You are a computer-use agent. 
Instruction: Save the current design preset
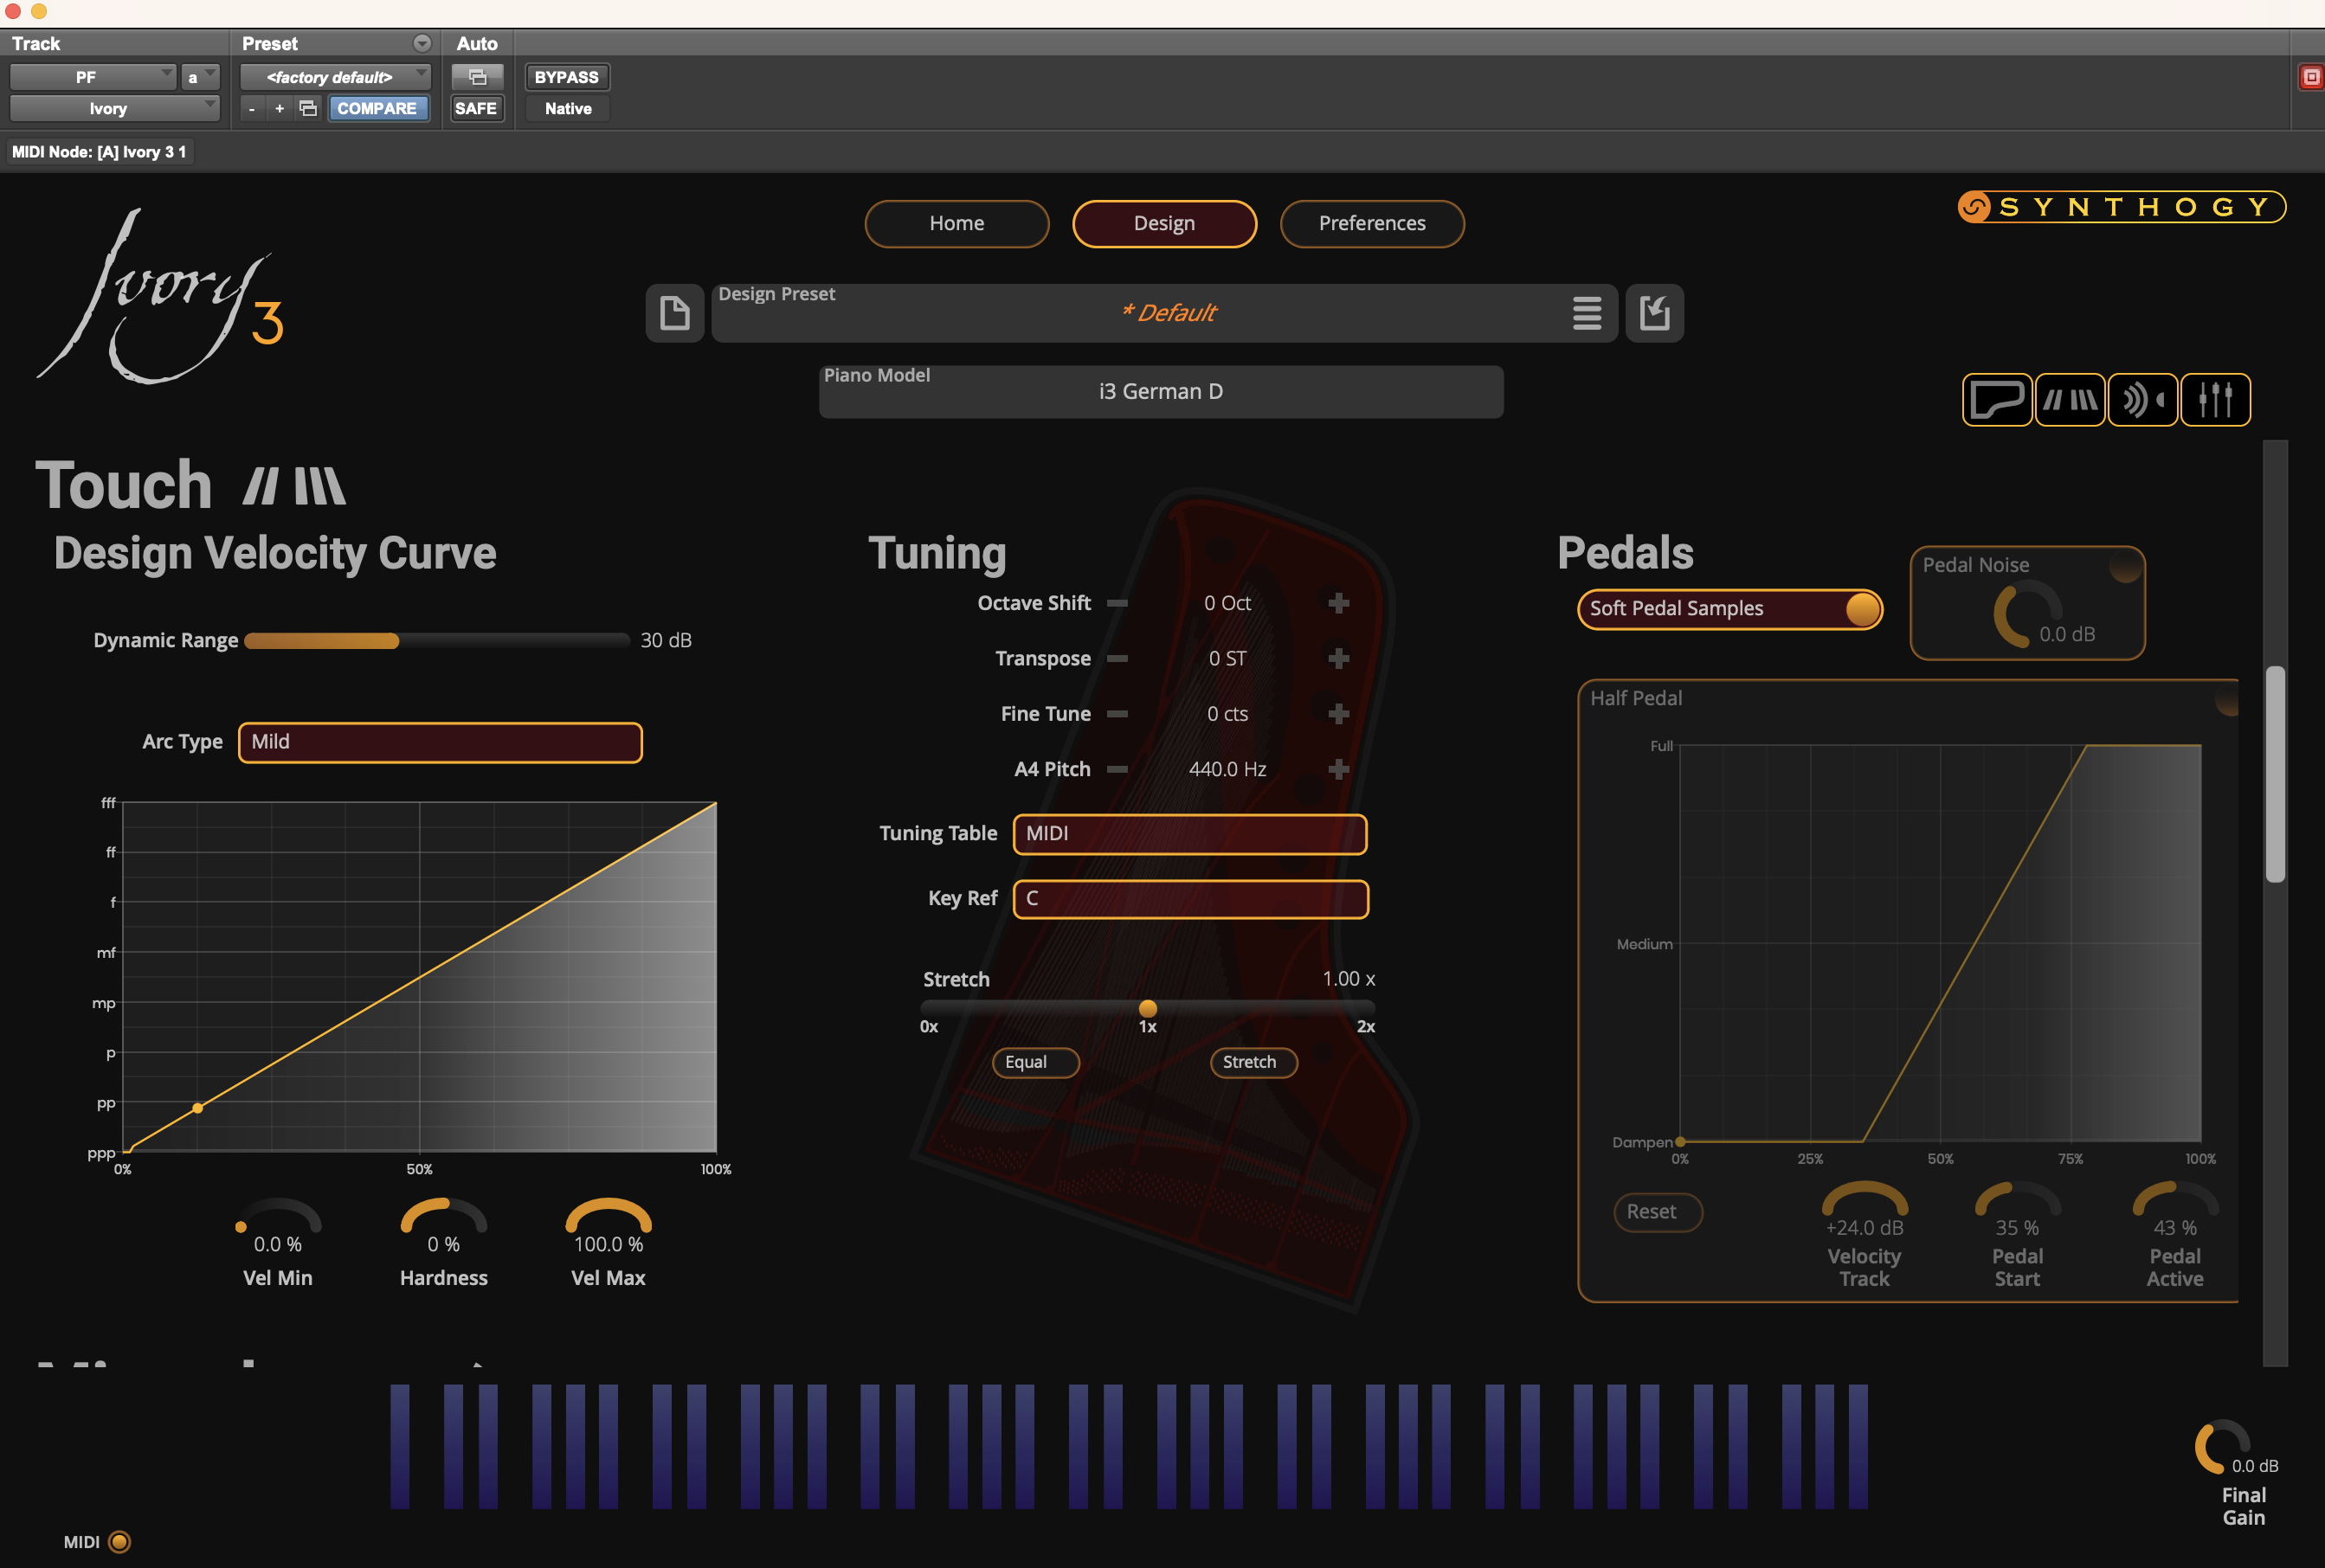pyautogui.click(x=1655, y=313)
